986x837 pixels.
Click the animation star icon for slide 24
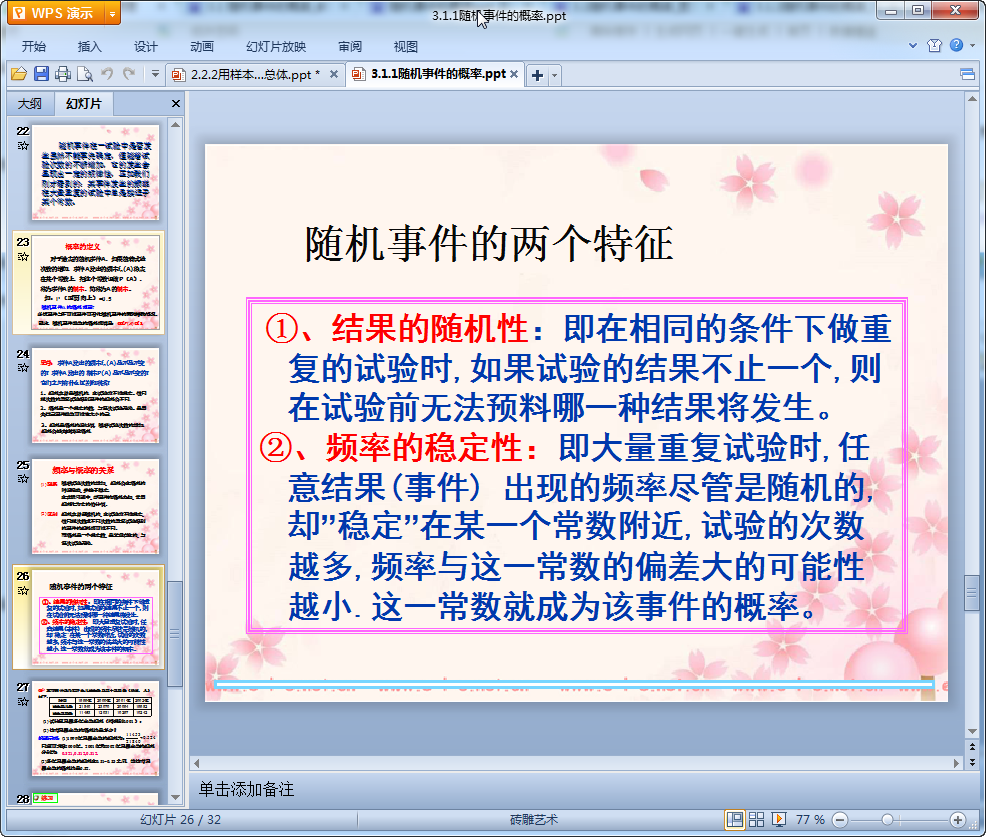click(23, 368)
